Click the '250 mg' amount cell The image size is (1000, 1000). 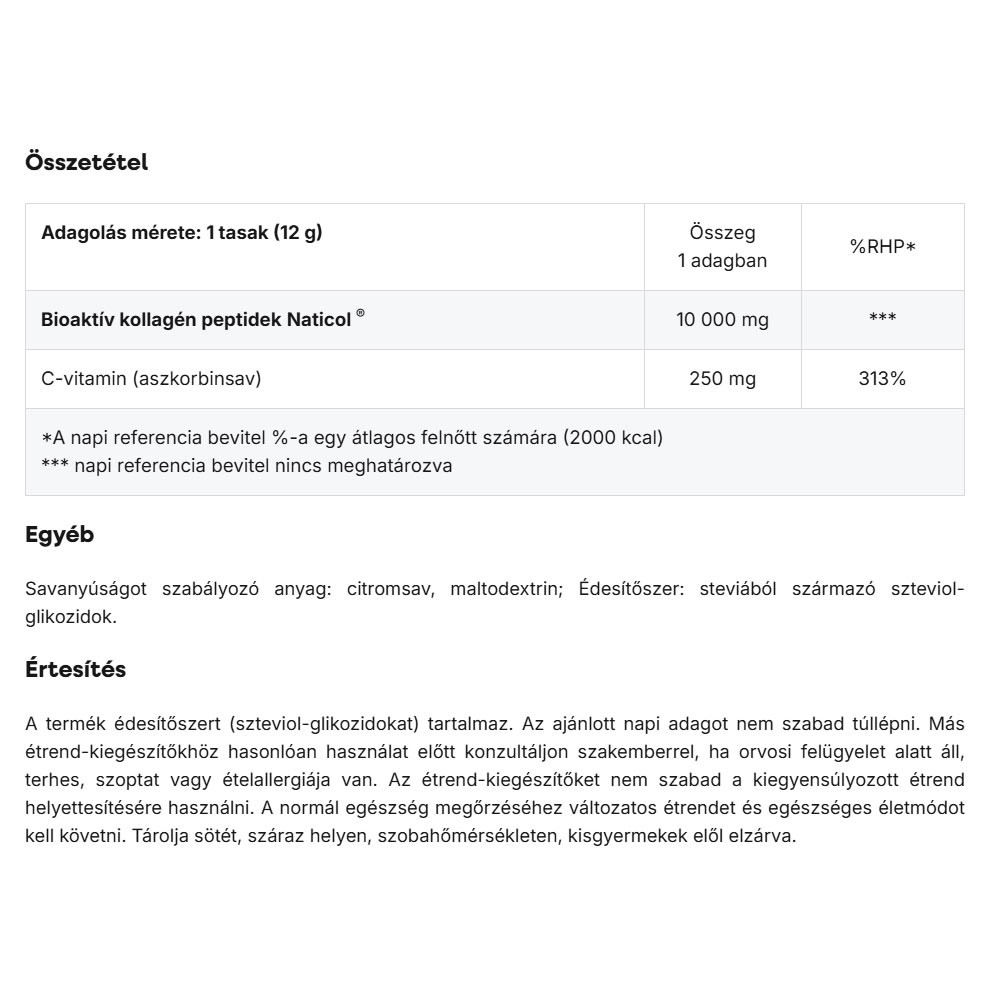pos(722,379)
